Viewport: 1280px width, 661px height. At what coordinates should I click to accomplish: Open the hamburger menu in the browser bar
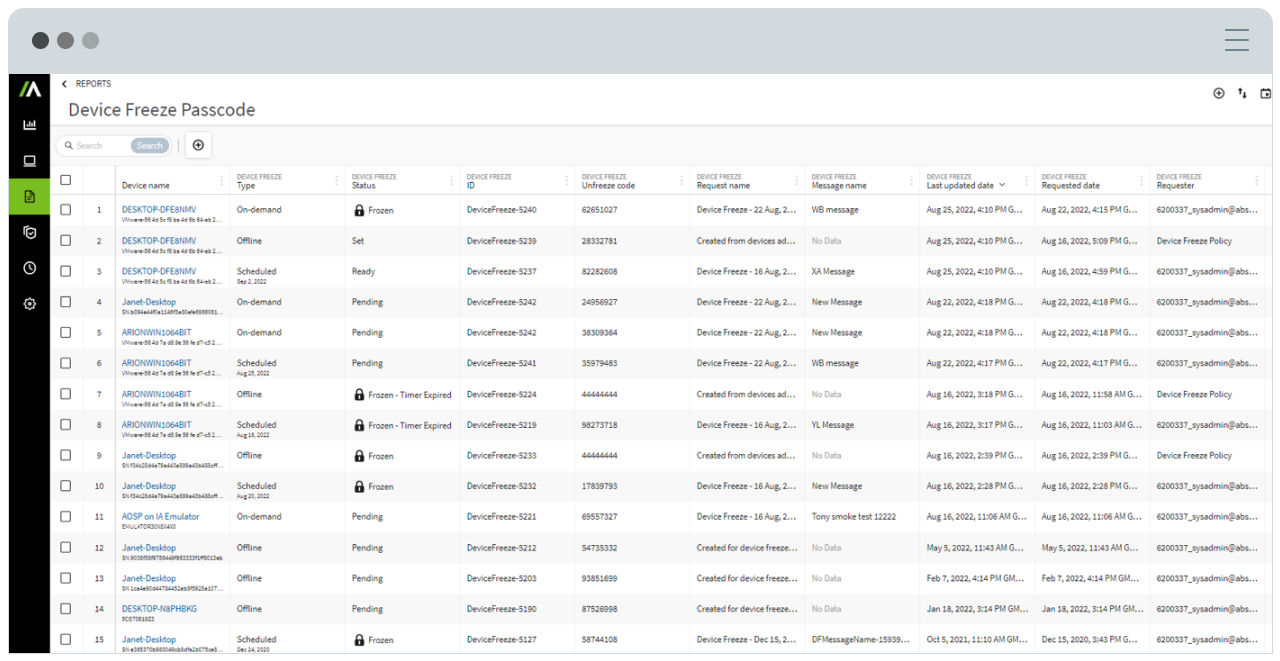click(x=1237, y=40)
